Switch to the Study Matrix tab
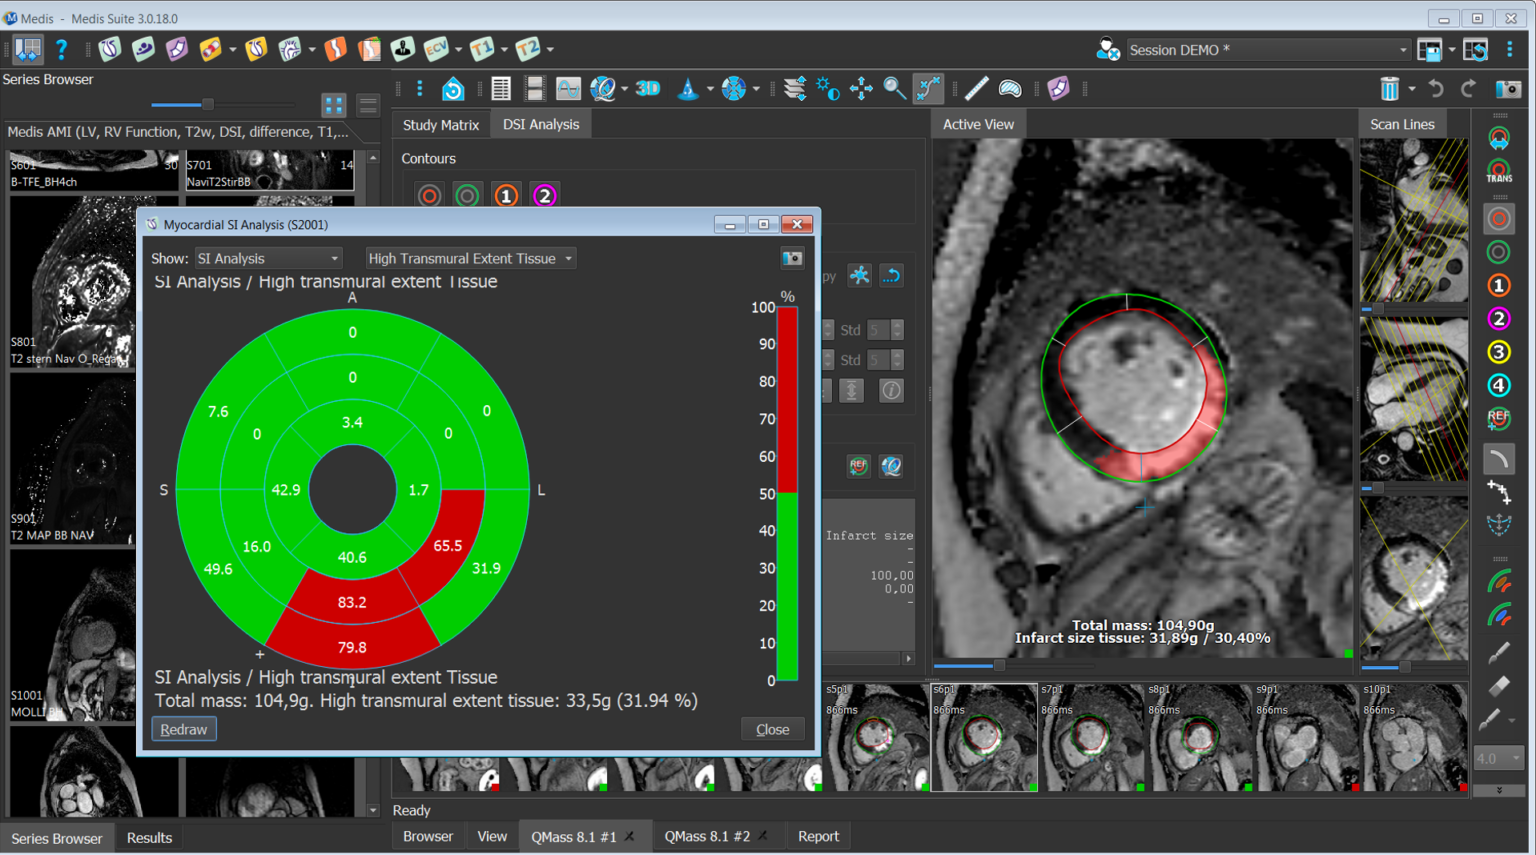The width and height of the screenshot is (1536, 855). click(440, 124)
